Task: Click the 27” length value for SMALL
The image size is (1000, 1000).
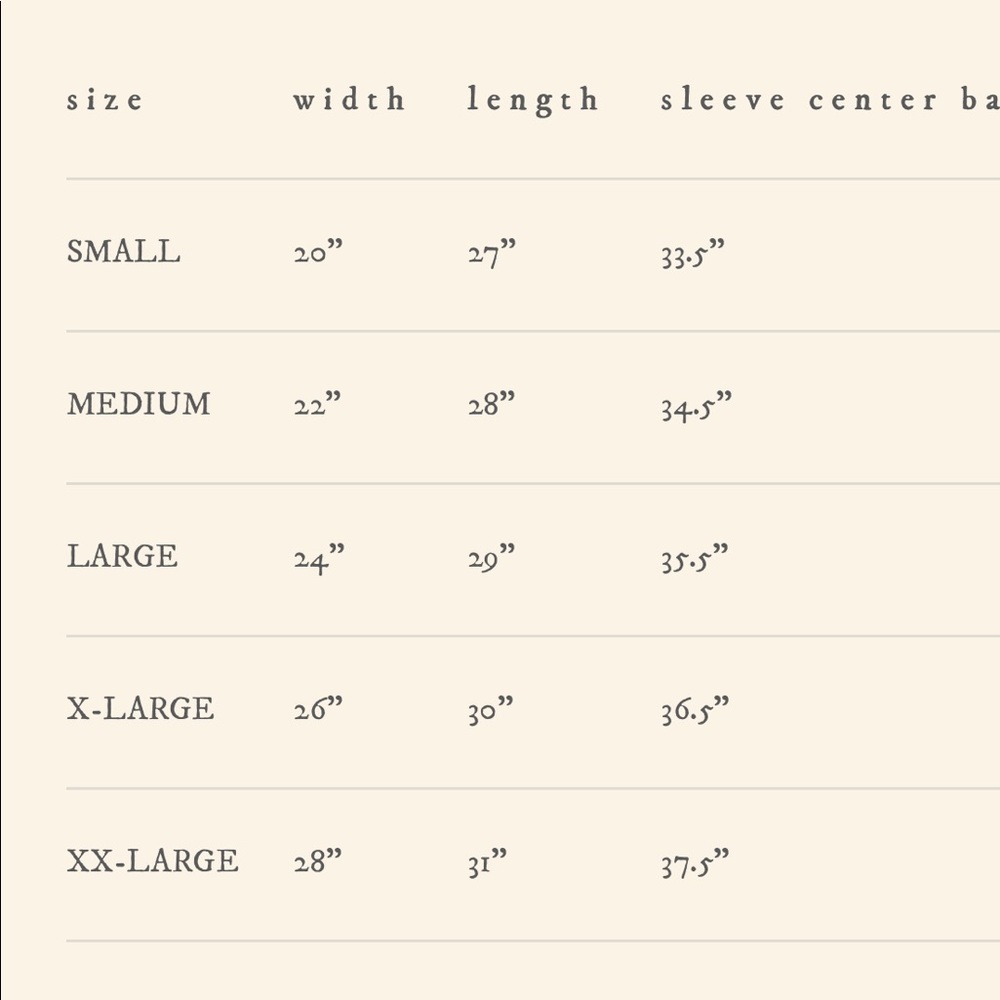Action: [x=491, y=253]
